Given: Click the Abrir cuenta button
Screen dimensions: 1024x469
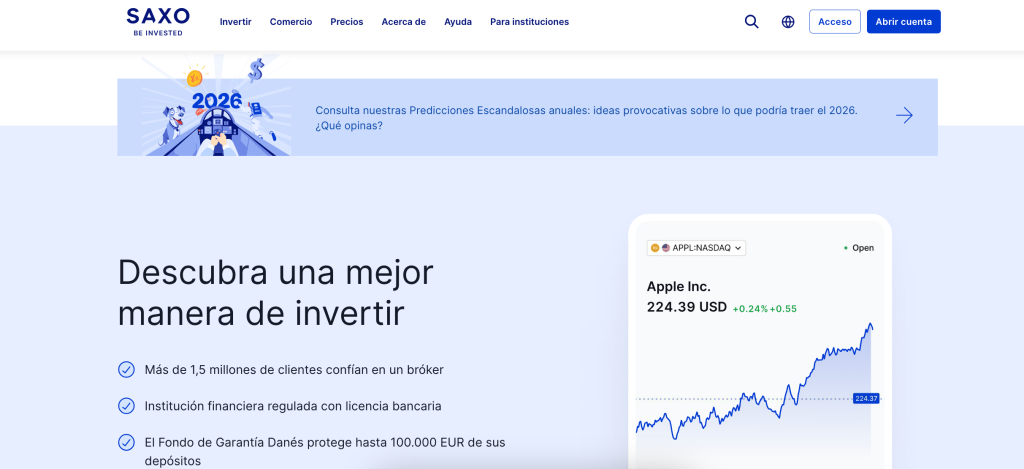Looking at the screenshot, I should tap(903, 22).
